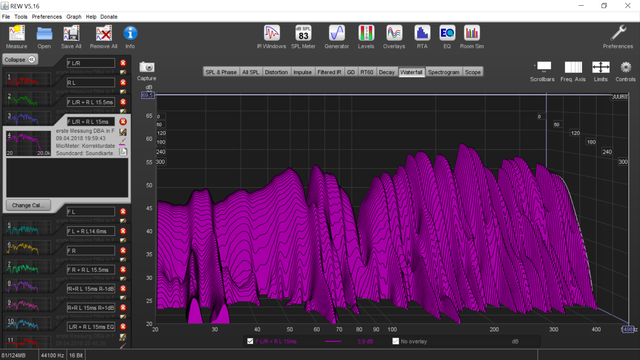Remove the 'F L' measurement
640x360 pixels.
pos(123,211)
